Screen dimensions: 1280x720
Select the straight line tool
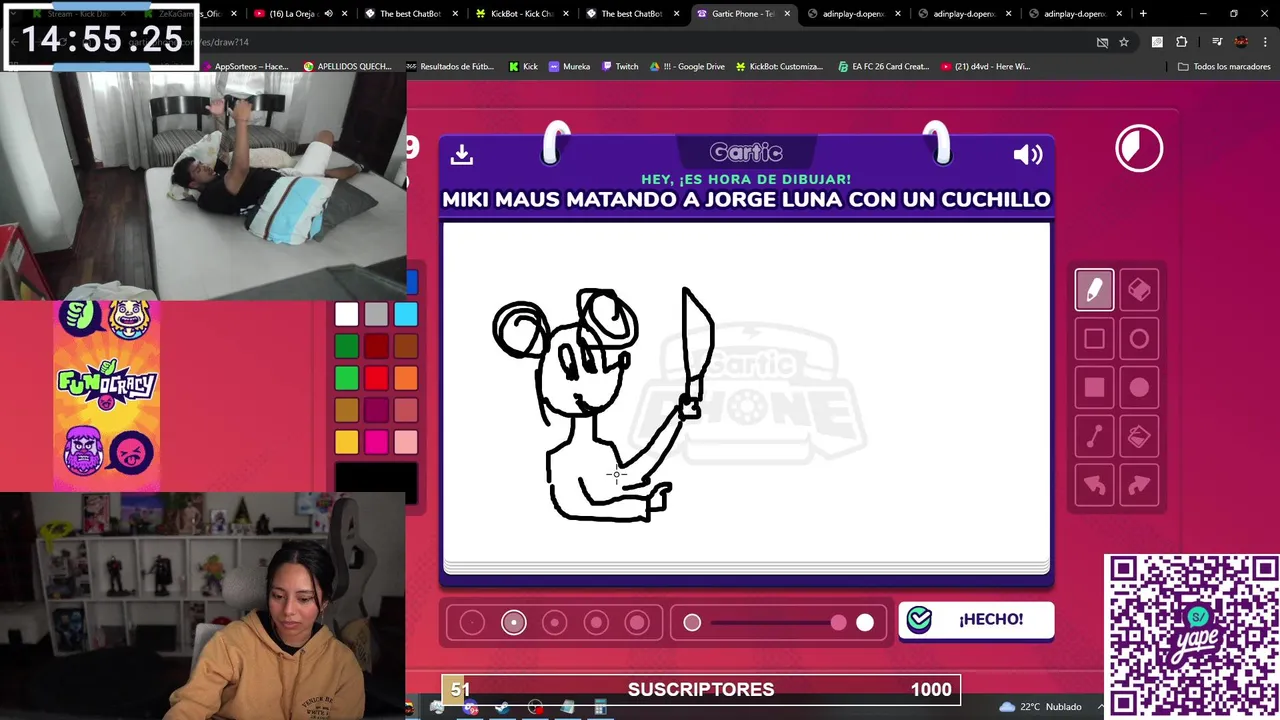(x=1094, y=437)
